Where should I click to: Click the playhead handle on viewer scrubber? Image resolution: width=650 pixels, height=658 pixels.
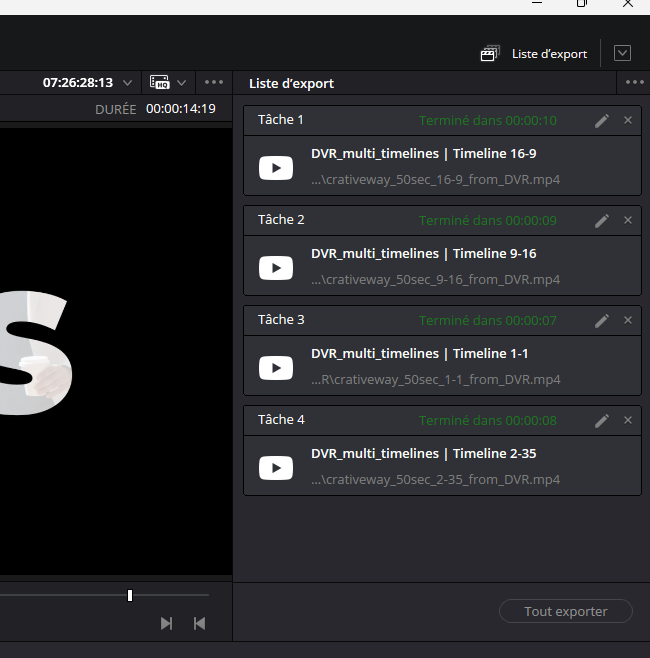tap(130, 595)
